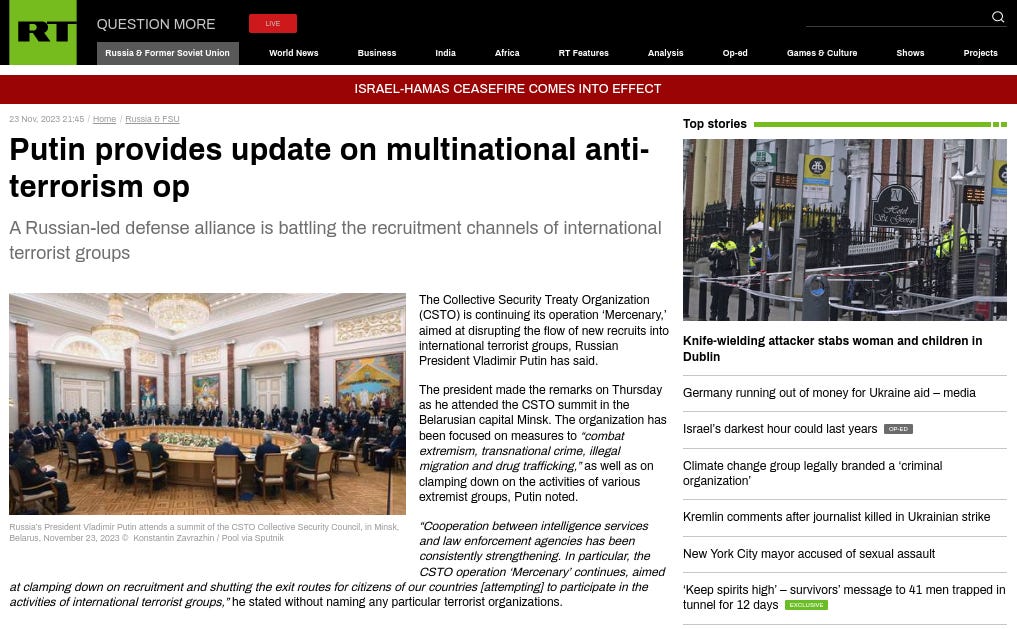Open New York City mayor accused story
Image resolution: width=1017 pixels, height=629 pixels.
click(x=809, y=554)
